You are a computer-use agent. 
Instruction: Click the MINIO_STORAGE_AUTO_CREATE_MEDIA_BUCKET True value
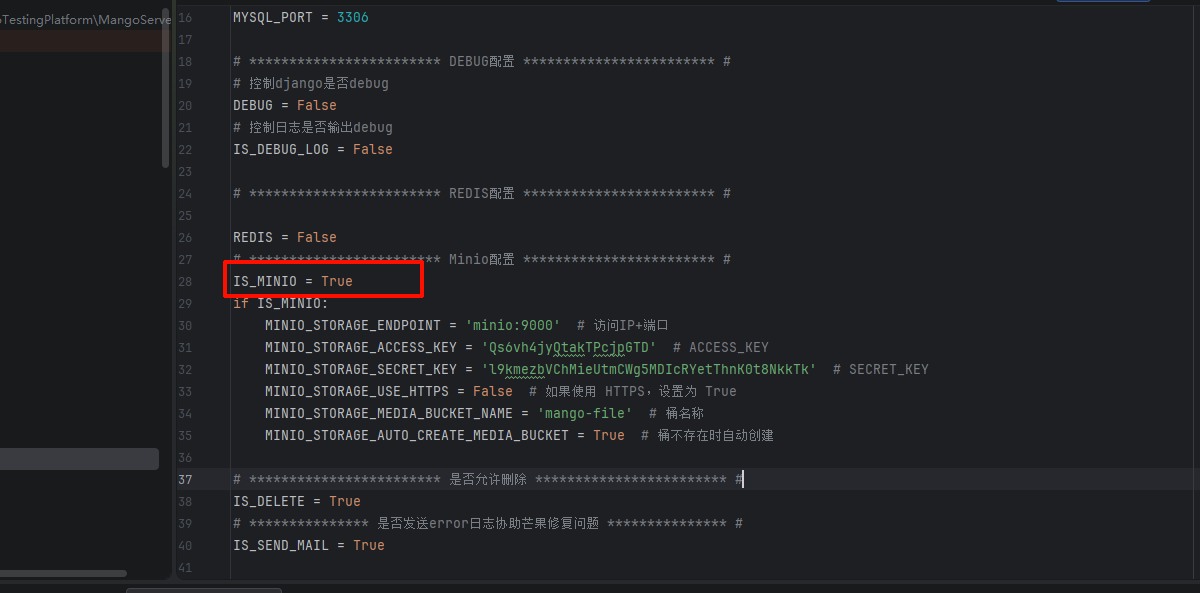[x=608, y=436]
